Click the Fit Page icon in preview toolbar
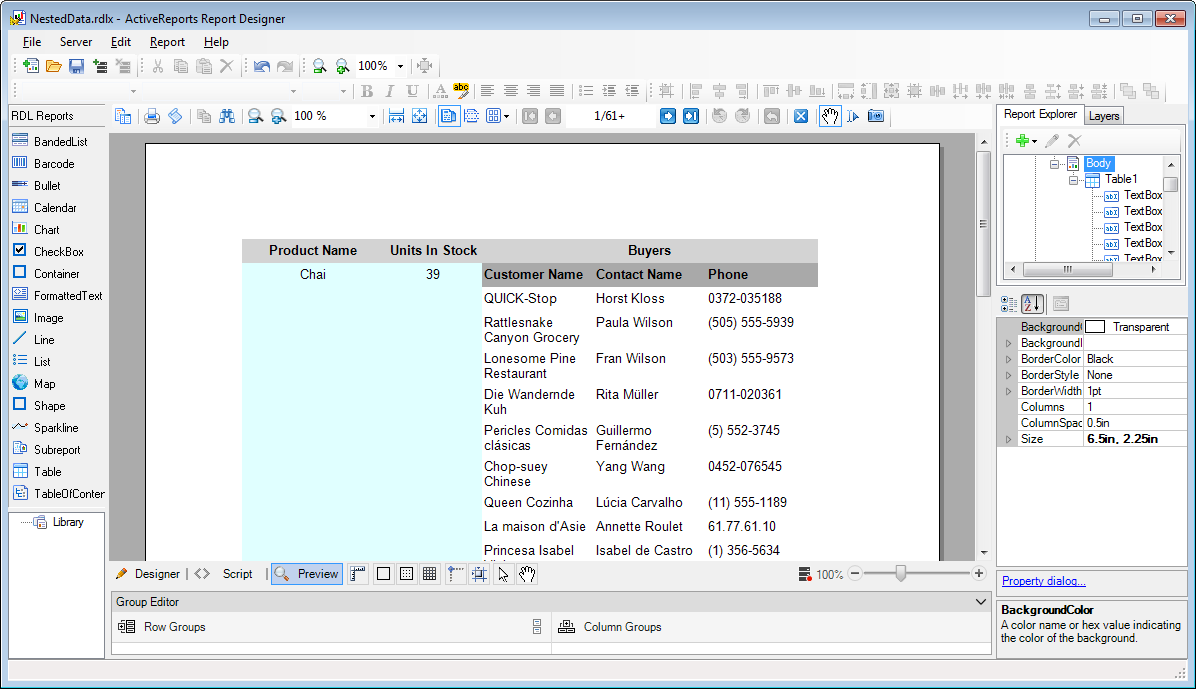 (420, 116)
